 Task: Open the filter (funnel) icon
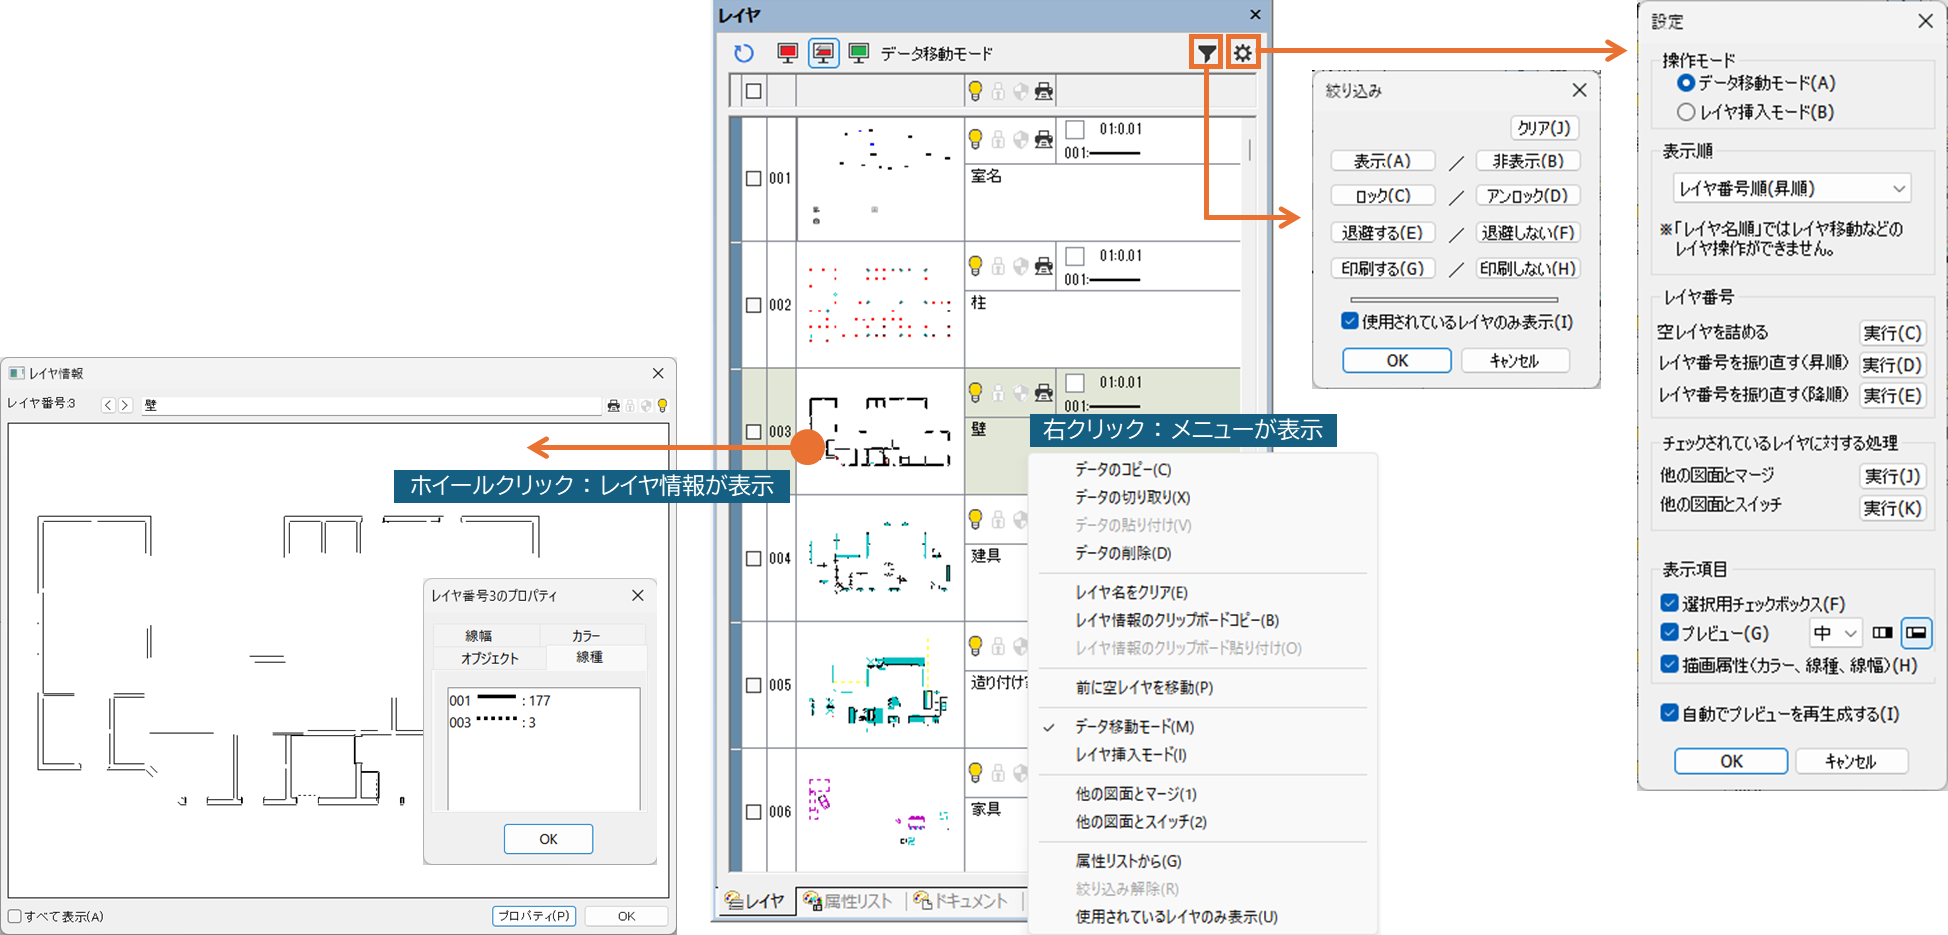tap(1207, 53)
